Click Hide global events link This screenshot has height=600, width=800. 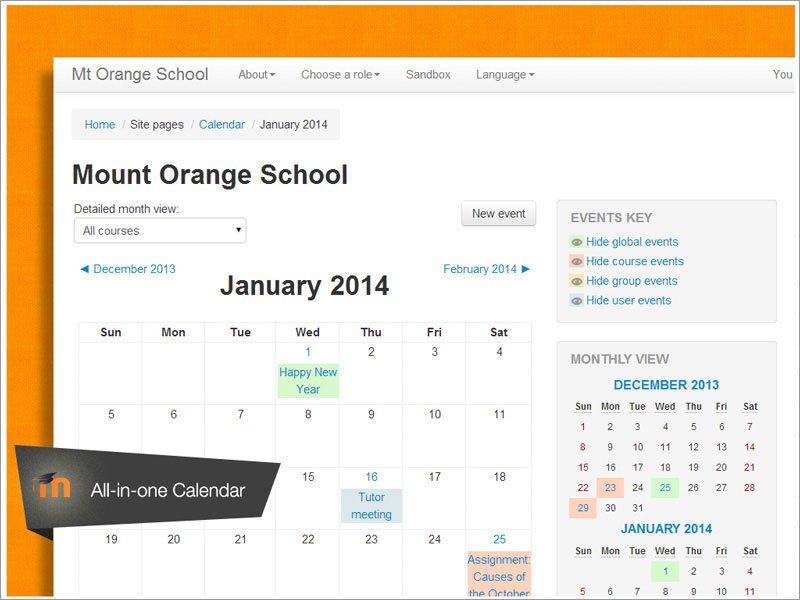tap(632, 242)
